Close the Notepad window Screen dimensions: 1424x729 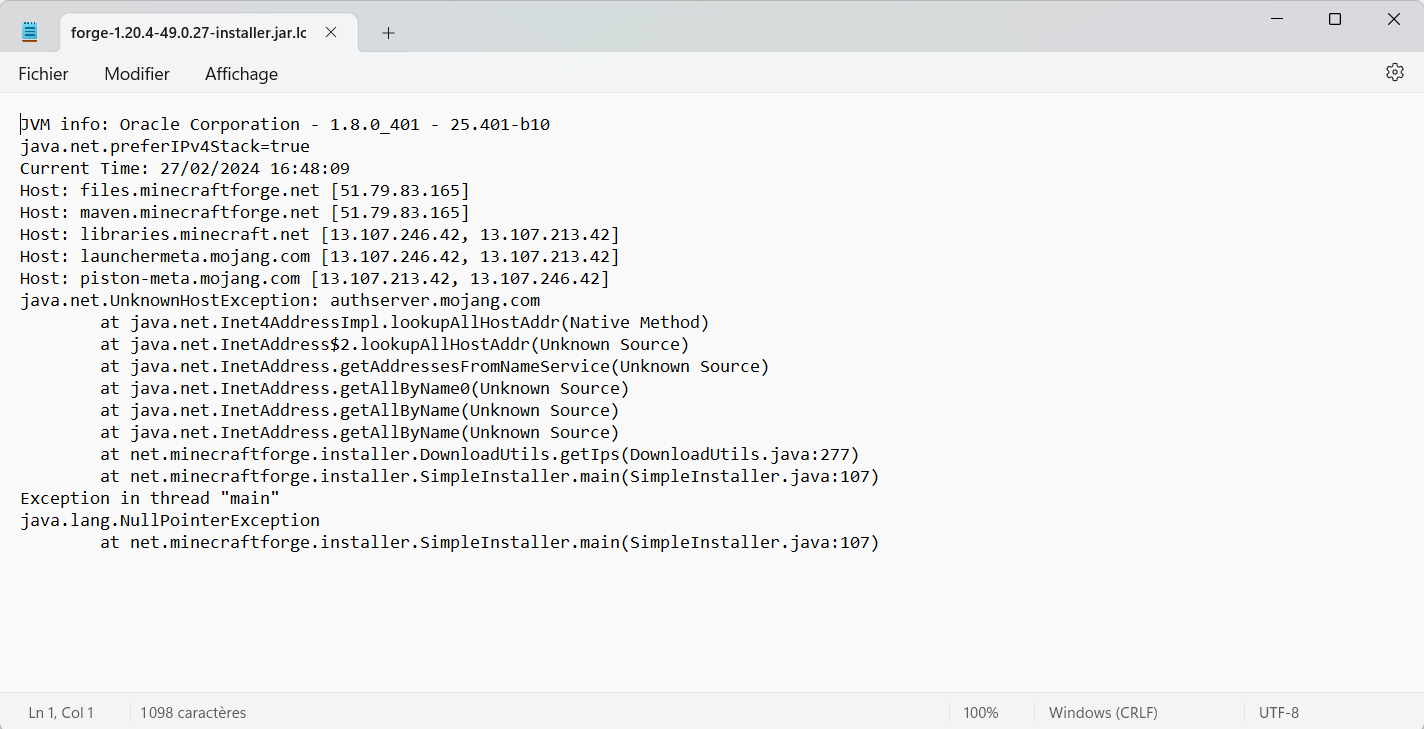coord(1394,19)
